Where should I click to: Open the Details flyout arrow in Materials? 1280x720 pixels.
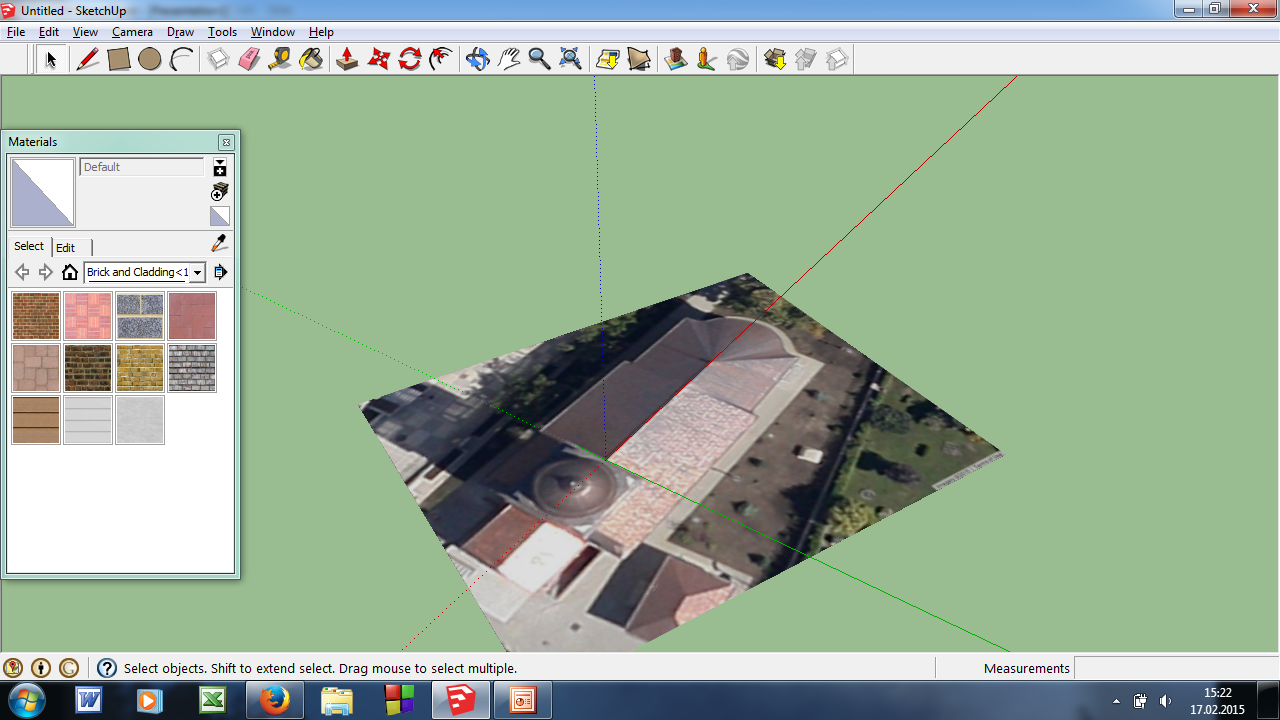(220, 272)
